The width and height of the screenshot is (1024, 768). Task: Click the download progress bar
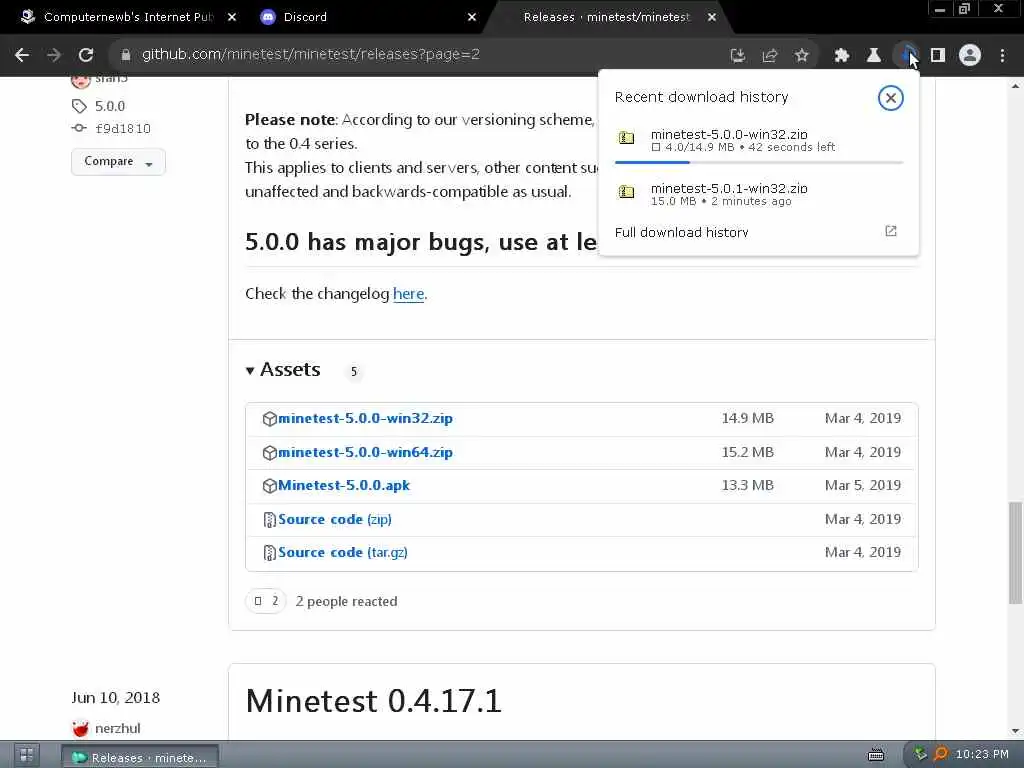(759, 162)
